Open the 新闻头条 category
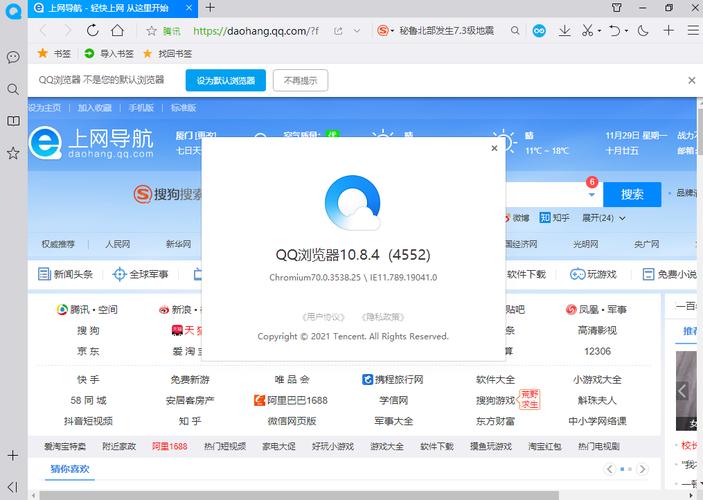Viewport: 703px width, 500px height. [65, 274]
